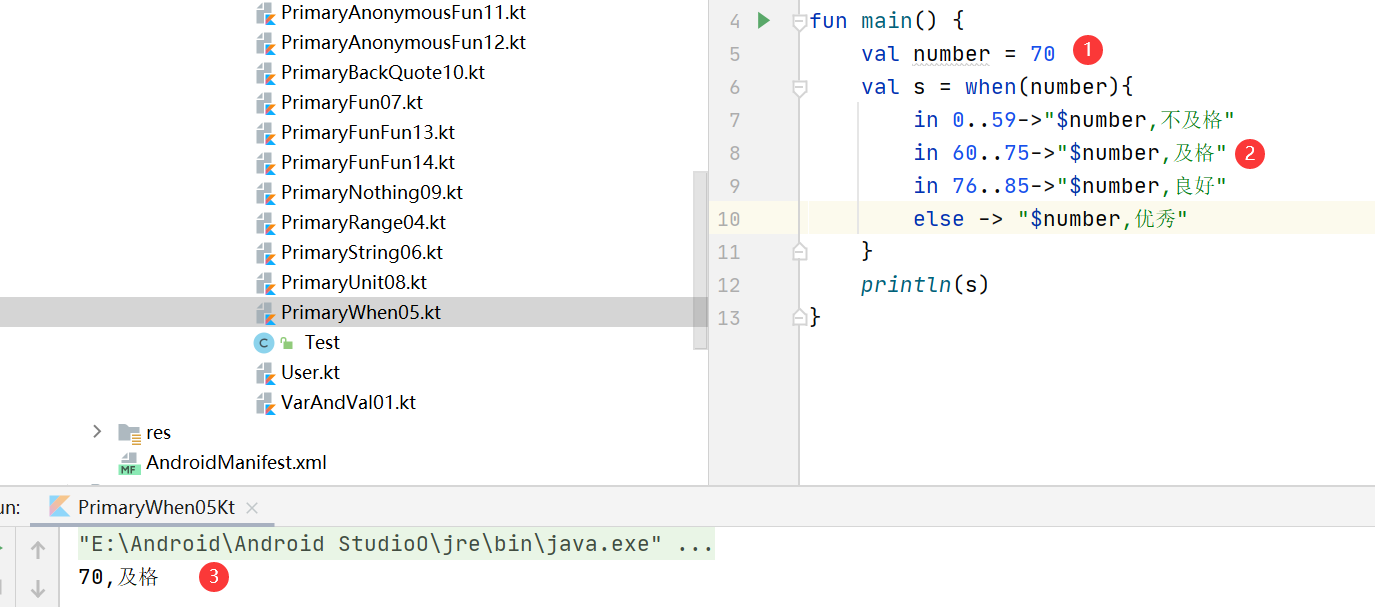
Task: Click value 70 on line 5
Action: click(1043, 54)
